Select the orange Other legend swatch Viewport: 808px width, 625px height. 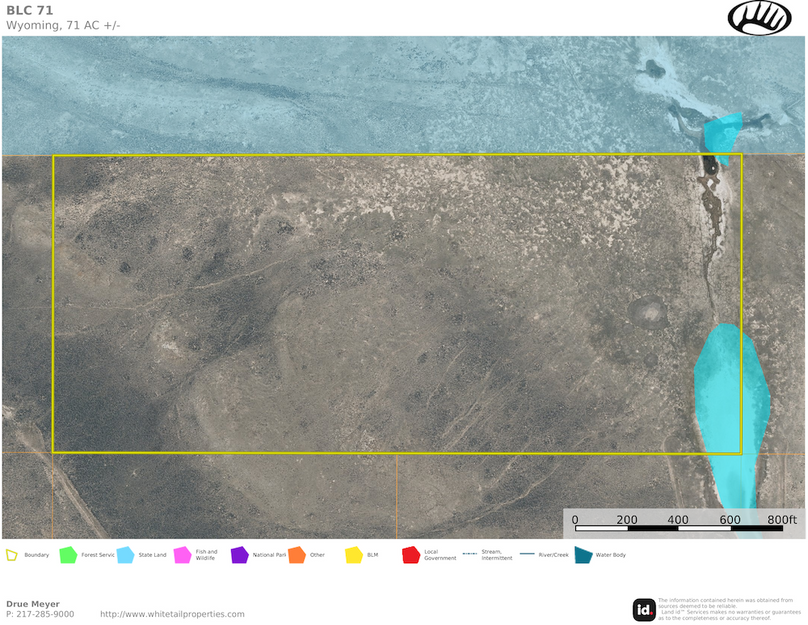pyautogui.click(x=296, y=555)
